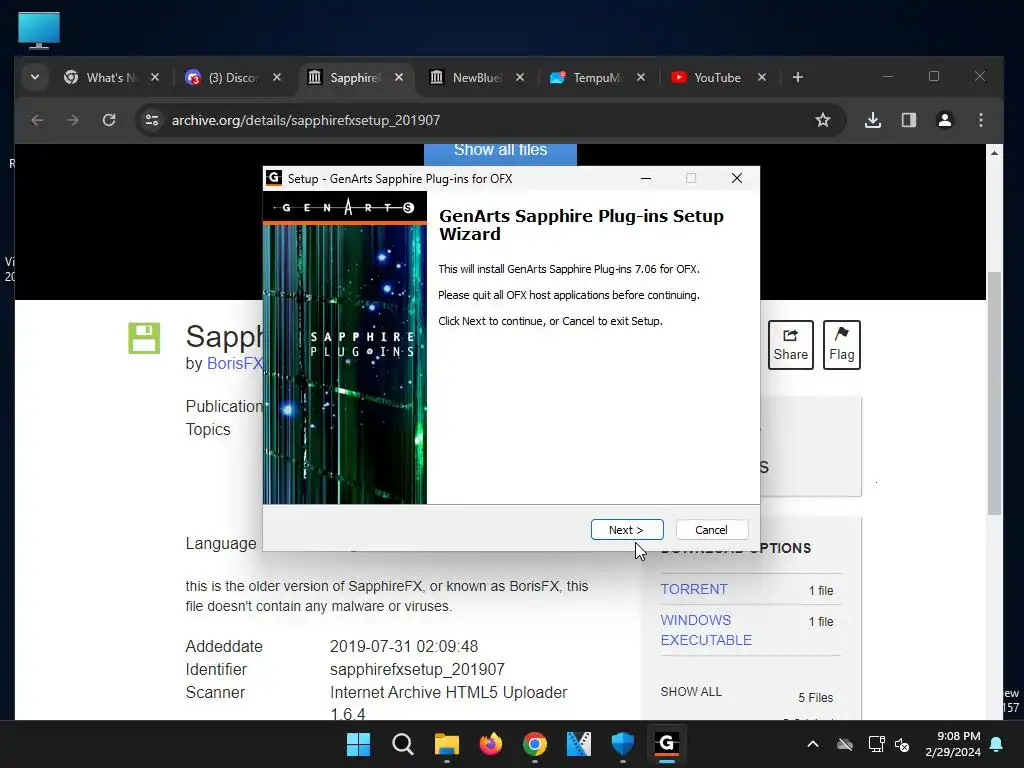Click SHOW ALL downloads link
The image size is (1024, 768).
click(691, 692)
